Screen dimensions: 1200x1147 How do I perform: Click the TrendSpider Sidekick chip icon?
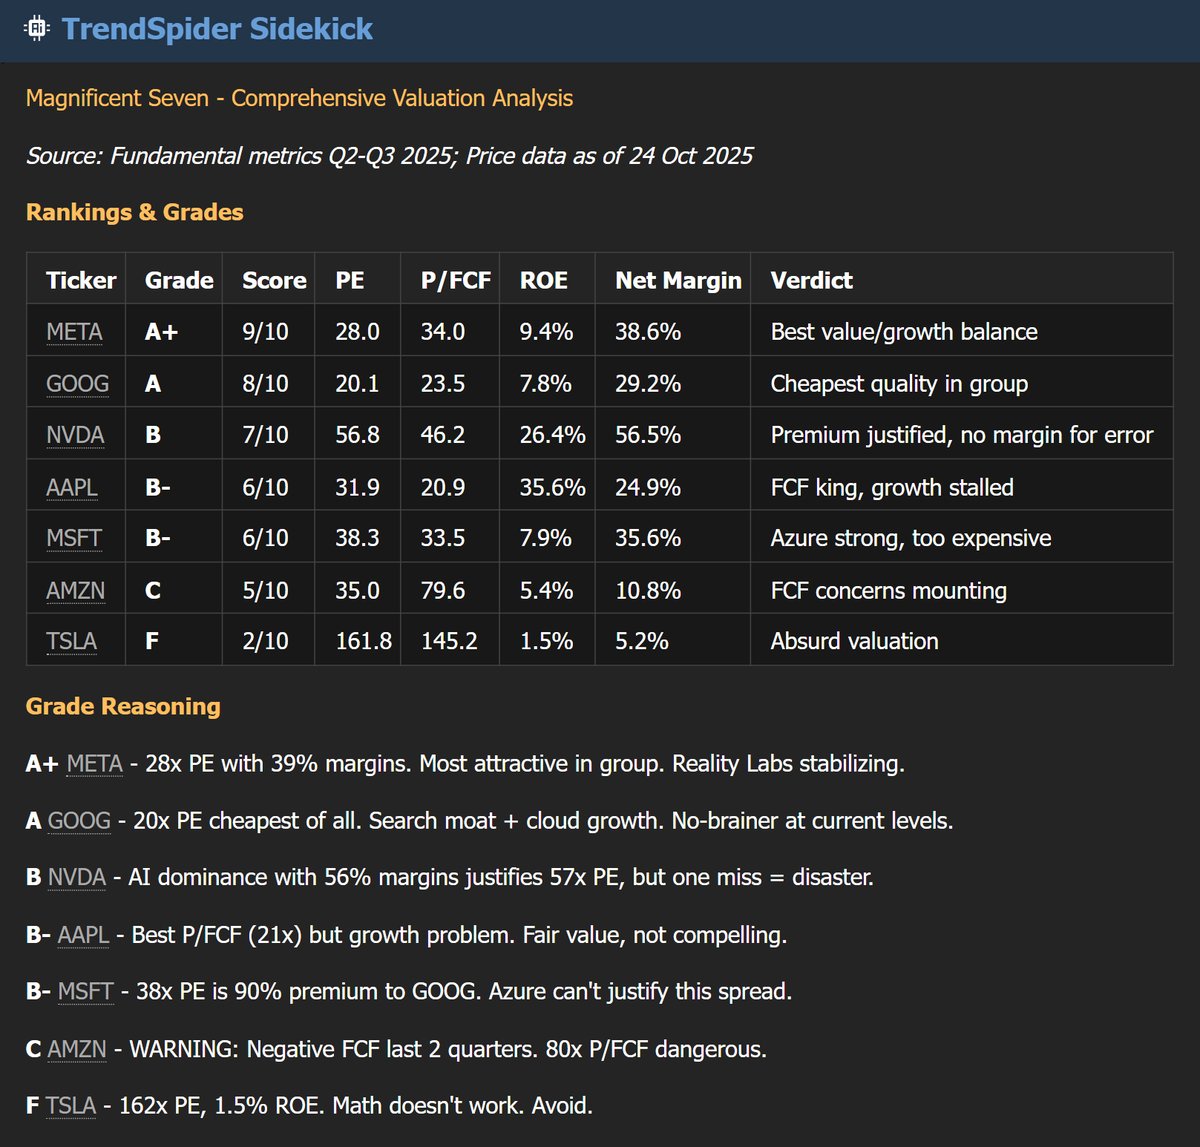coord(37,29)
